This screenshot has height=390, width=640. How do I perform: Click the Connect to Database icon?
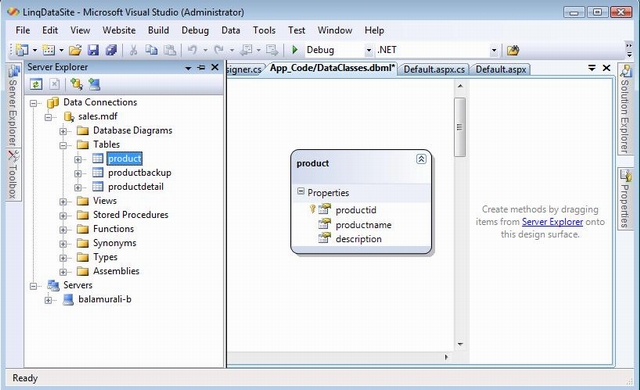[76, 84]
